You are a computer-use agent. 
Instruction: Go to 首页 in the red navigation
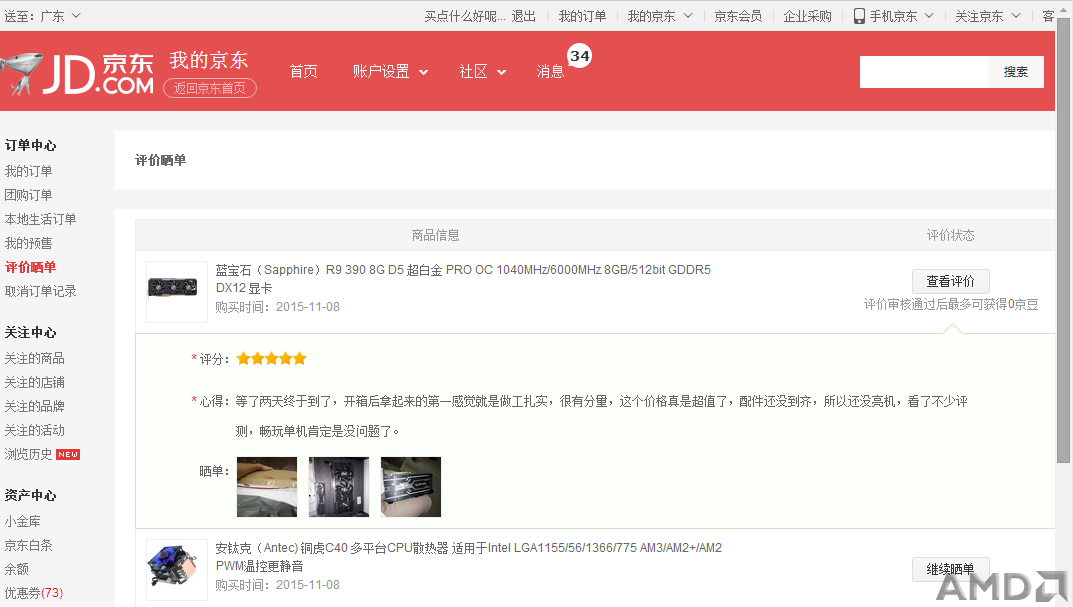coord(303,71)
